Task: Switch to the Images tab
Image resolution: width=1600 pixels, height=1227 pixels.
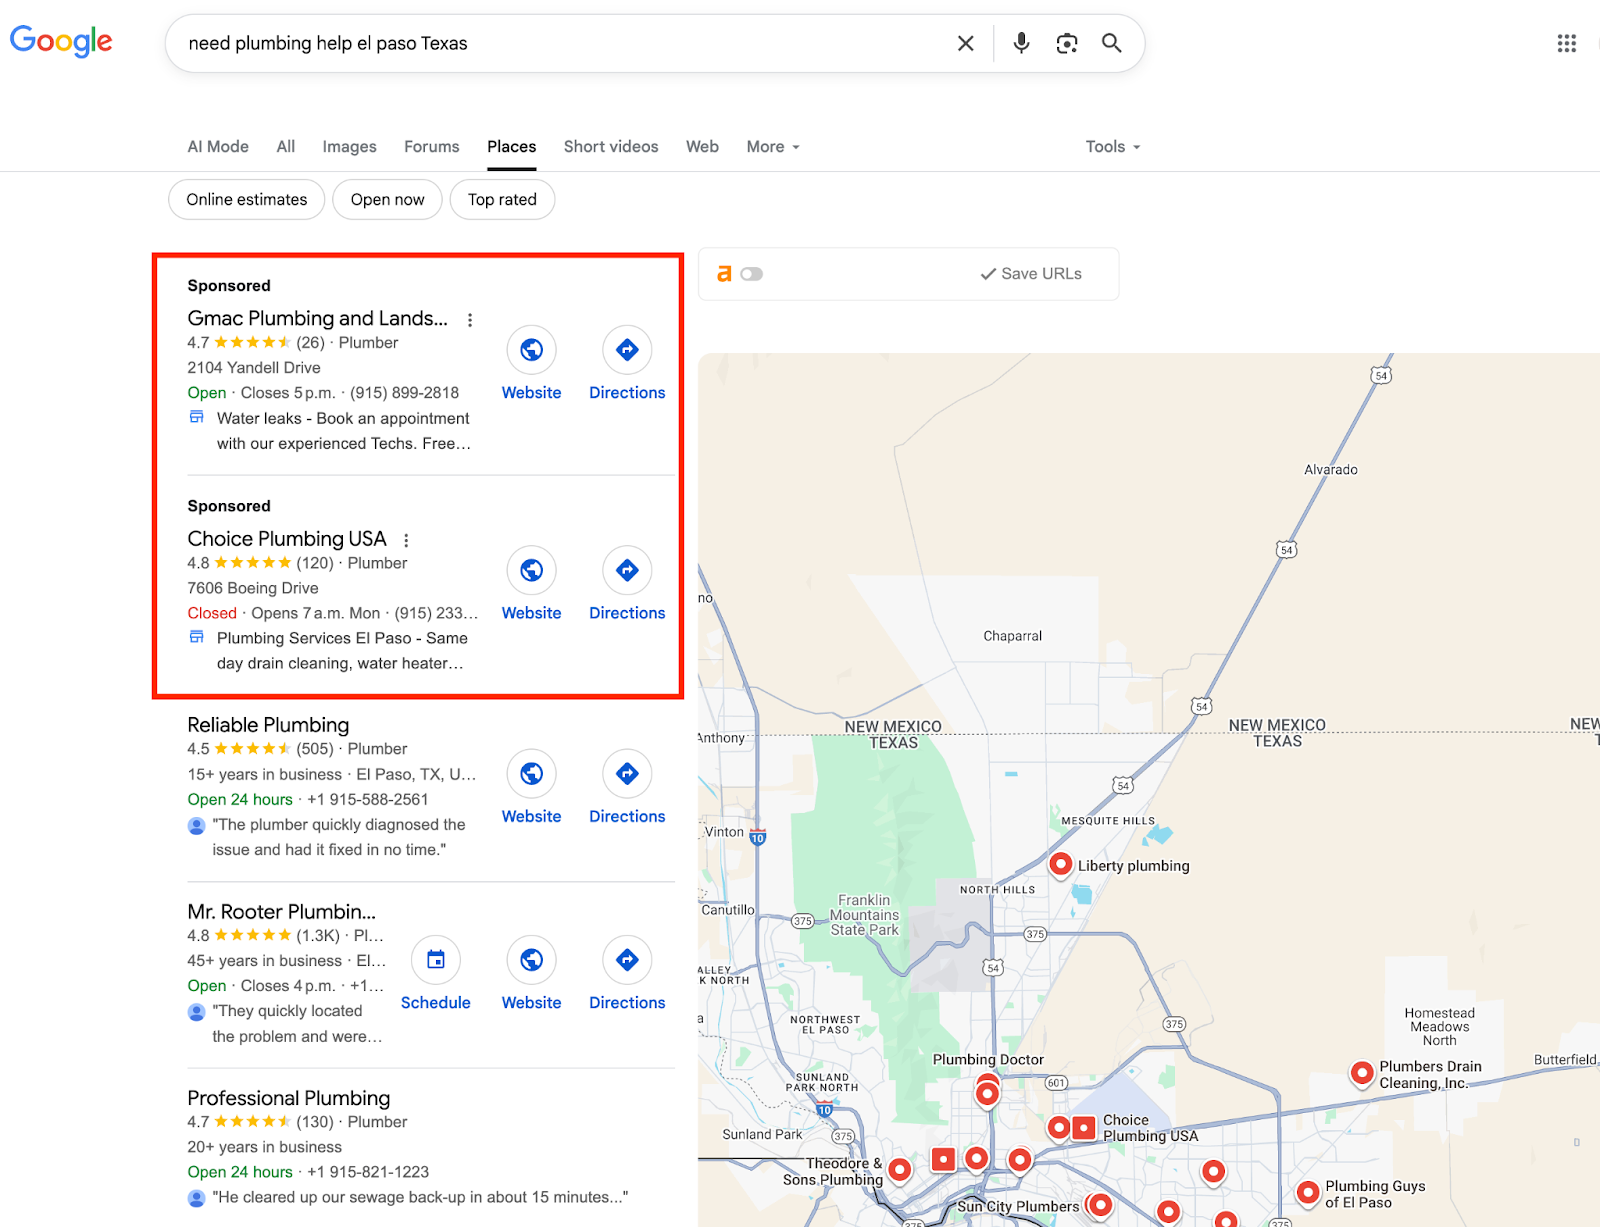Action: [349, 147]
